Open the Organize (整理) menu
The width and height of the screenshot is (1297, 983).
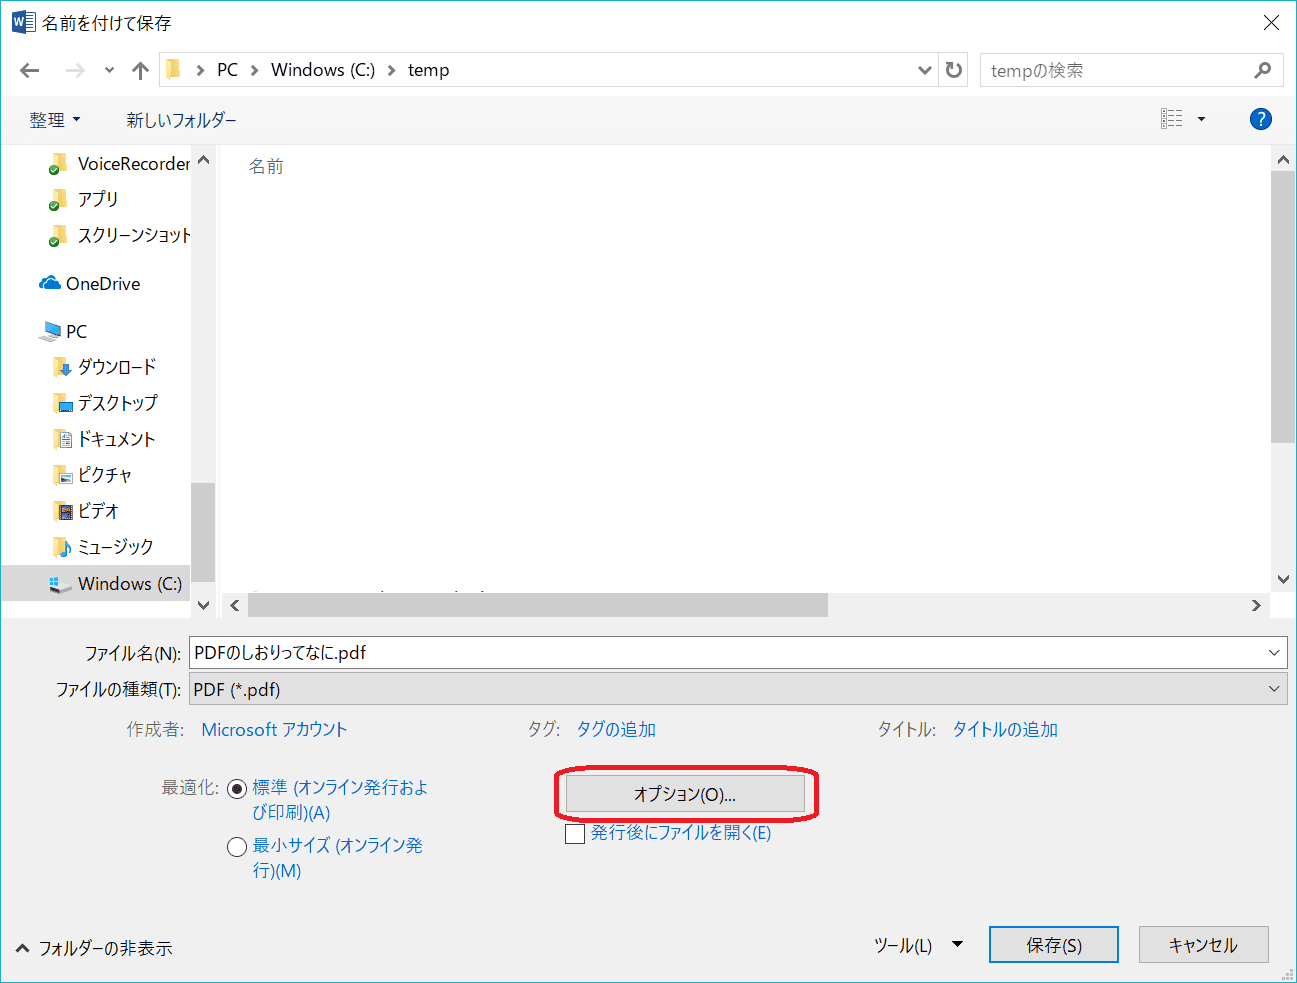[54, 120]
